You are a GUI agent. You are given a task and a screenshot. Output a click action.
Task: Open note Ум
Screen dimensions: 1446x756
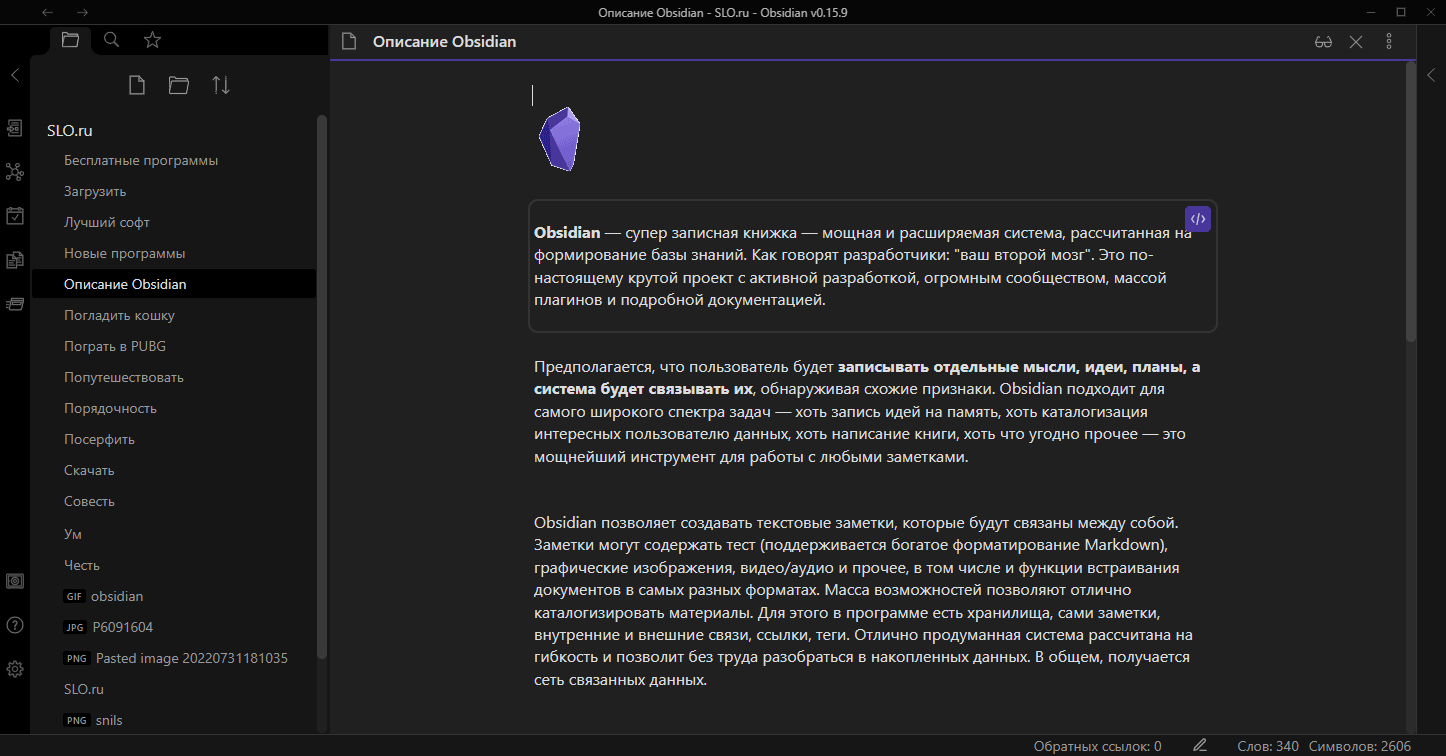coord(174,534)
